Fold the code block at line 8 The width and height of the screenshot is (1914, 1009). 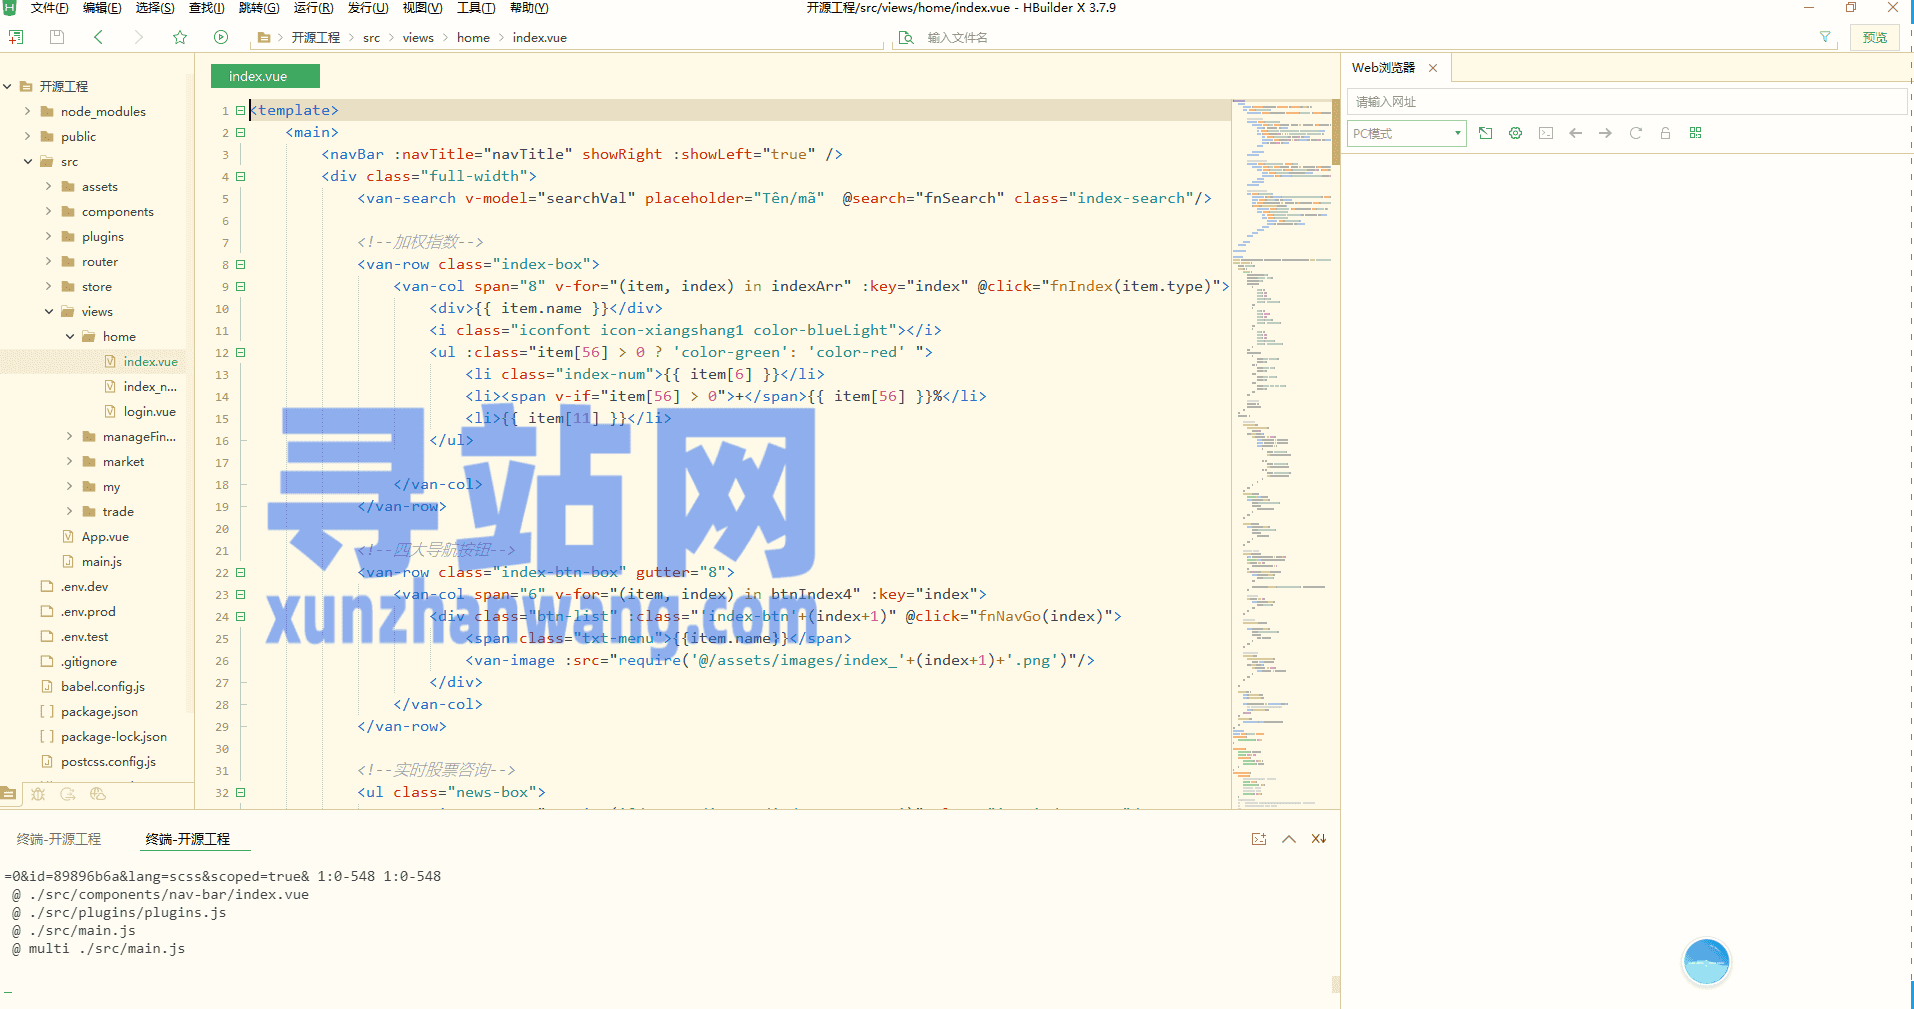pos(240,265)
